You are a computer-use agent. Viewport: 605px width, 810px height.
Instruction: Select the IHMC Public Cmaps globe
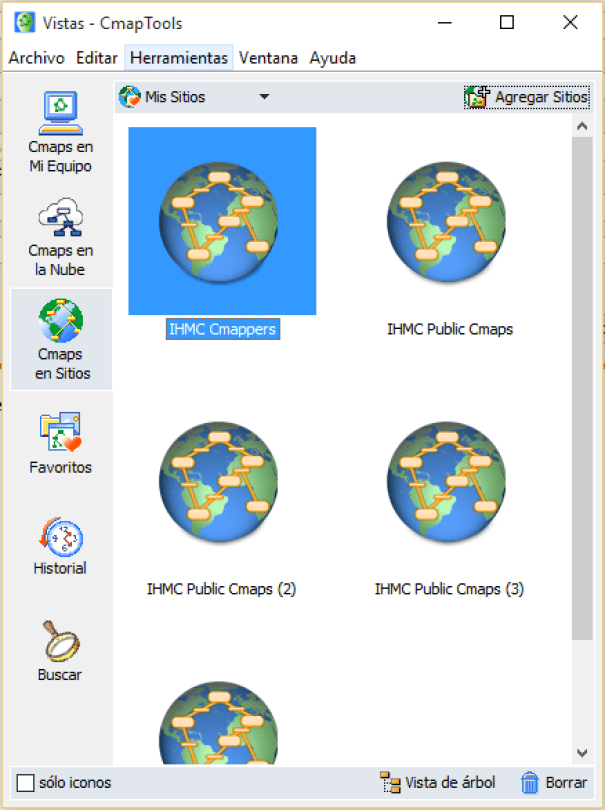tap(450, 221)
